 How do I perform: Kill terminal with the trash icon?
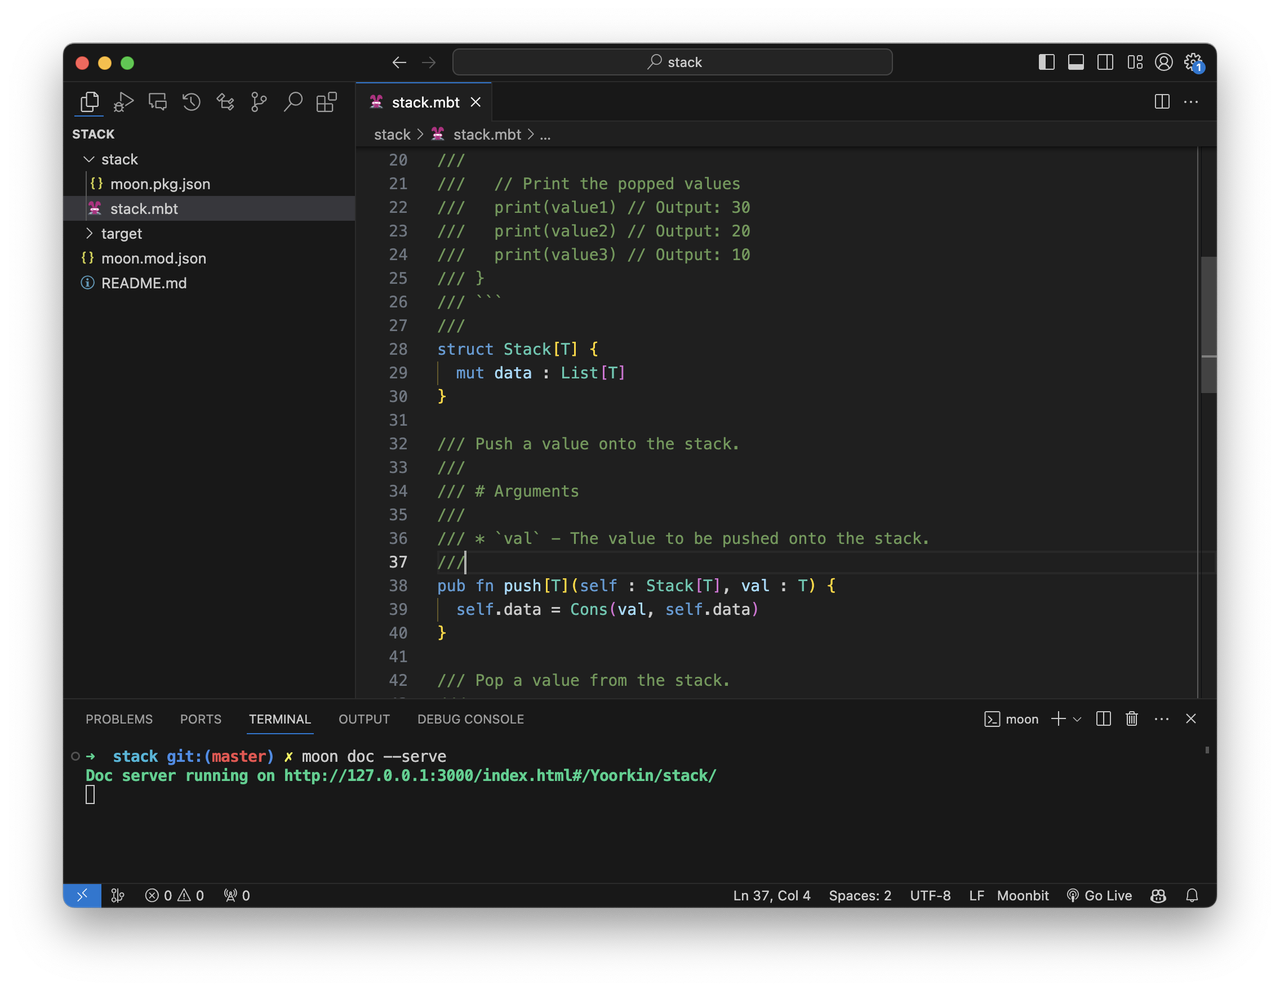(x=1132, y=719)
